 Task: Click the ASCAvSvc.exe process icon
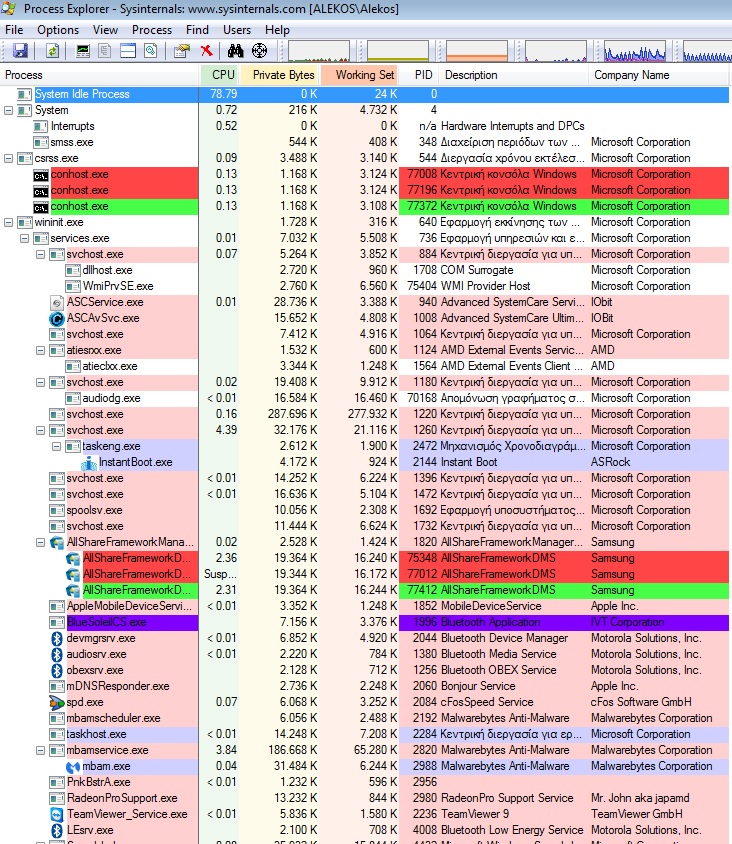click(x=57, y=318)
